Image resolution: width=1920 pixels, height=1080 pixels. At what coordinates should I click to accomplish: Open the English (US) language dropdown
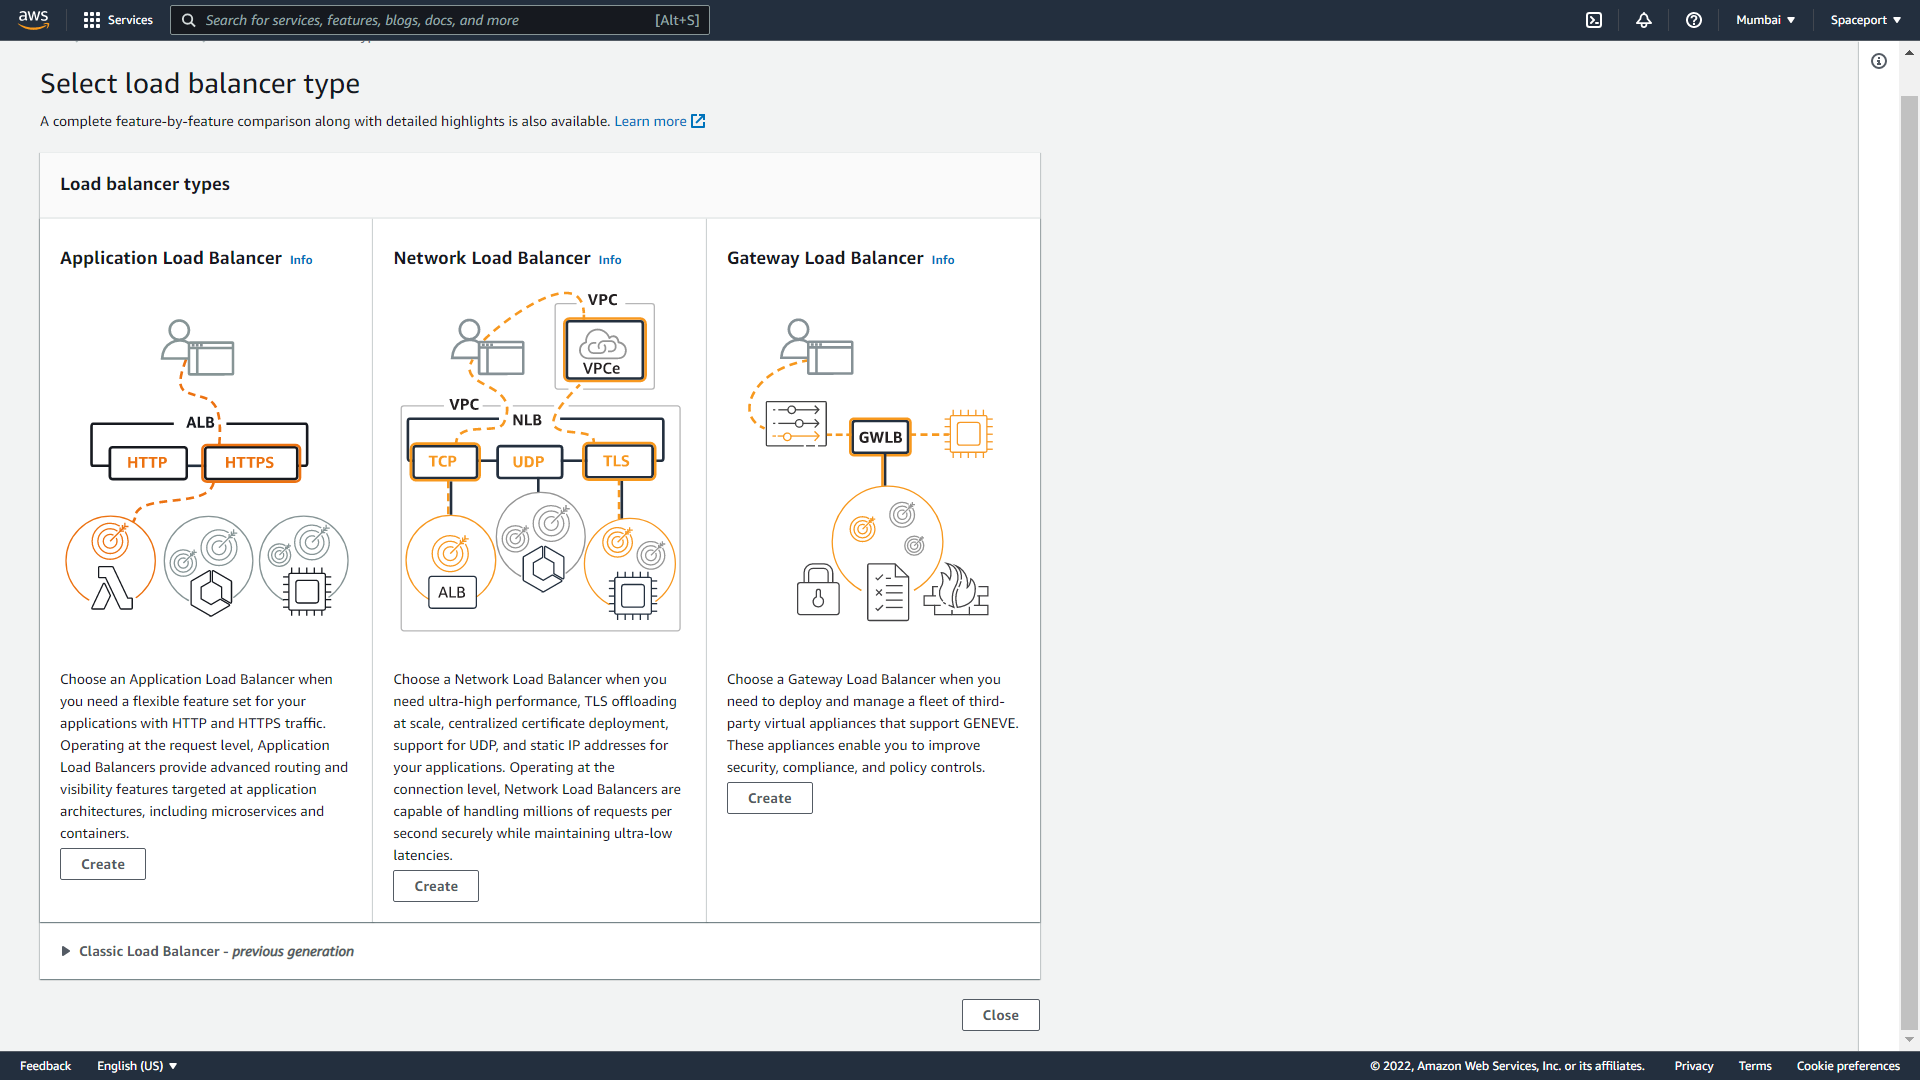[137, 1066]
